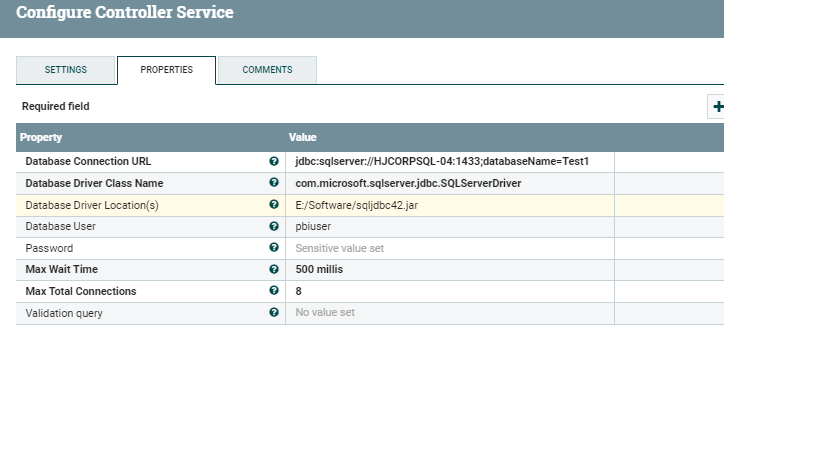The width and height of the screenshot is (819, 460).
Task: Open the Comments tab
Action: click(x=267, y=70)
